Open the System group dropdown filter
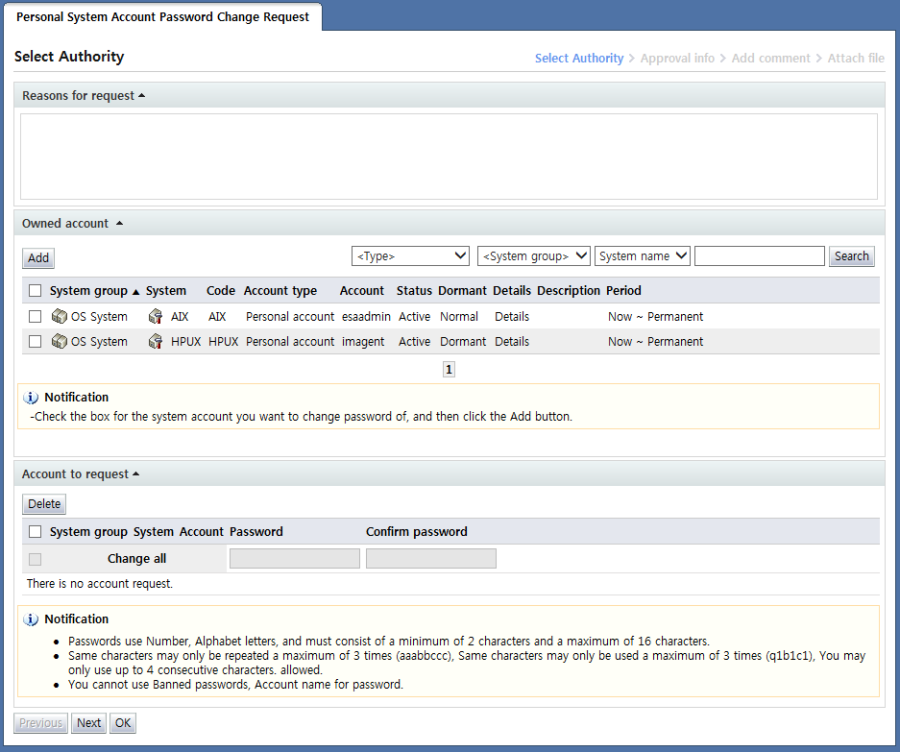The height and width of the screenshot is (752, 900). (534, 256)
